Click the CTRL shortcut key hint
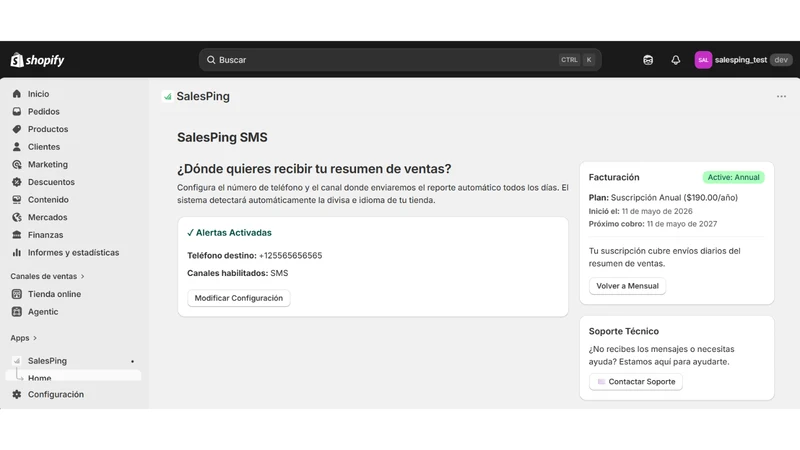 [569, 60]
